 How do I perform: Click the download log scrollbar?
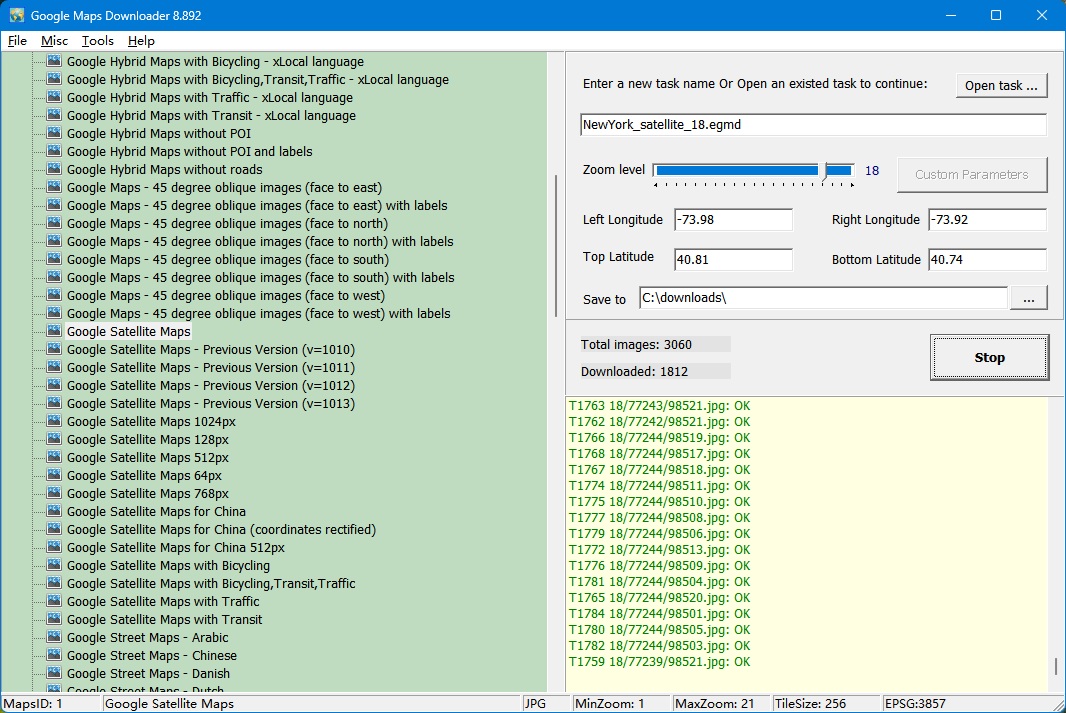(x=1056, y=666)
